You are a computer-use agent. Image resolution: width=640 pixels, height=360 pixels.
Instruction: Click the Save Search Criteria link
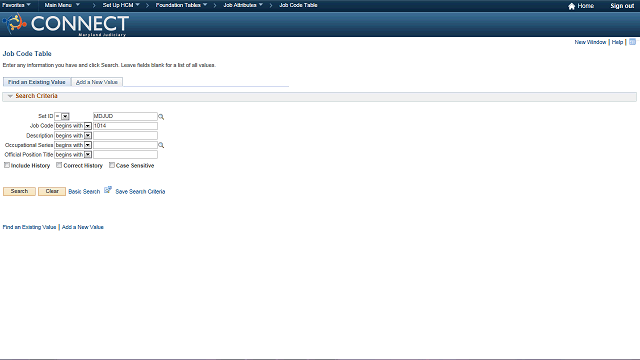[x=140, y=191]
